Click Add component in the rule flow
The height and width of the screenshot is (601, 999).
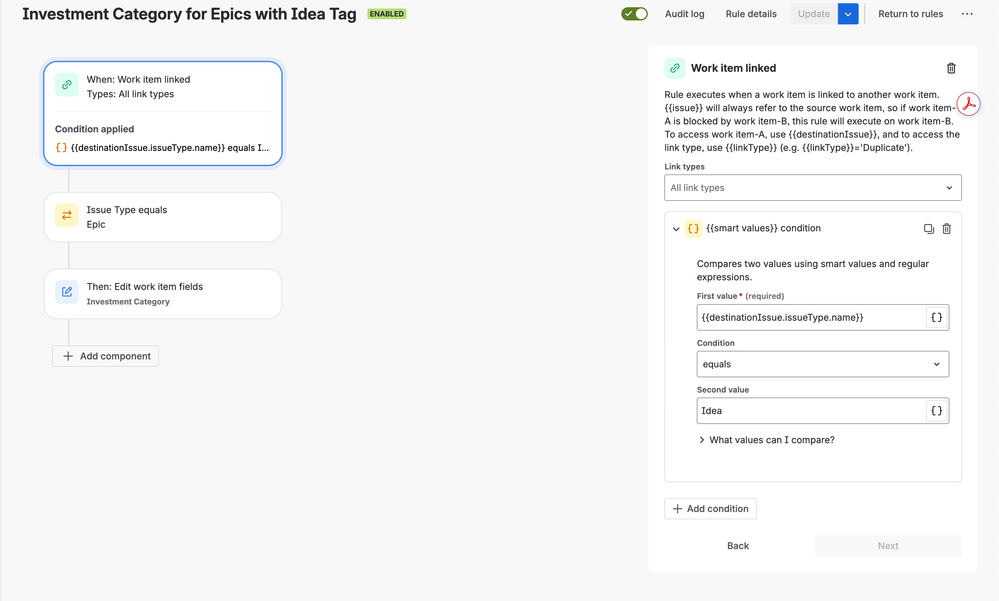click(106, 356)
